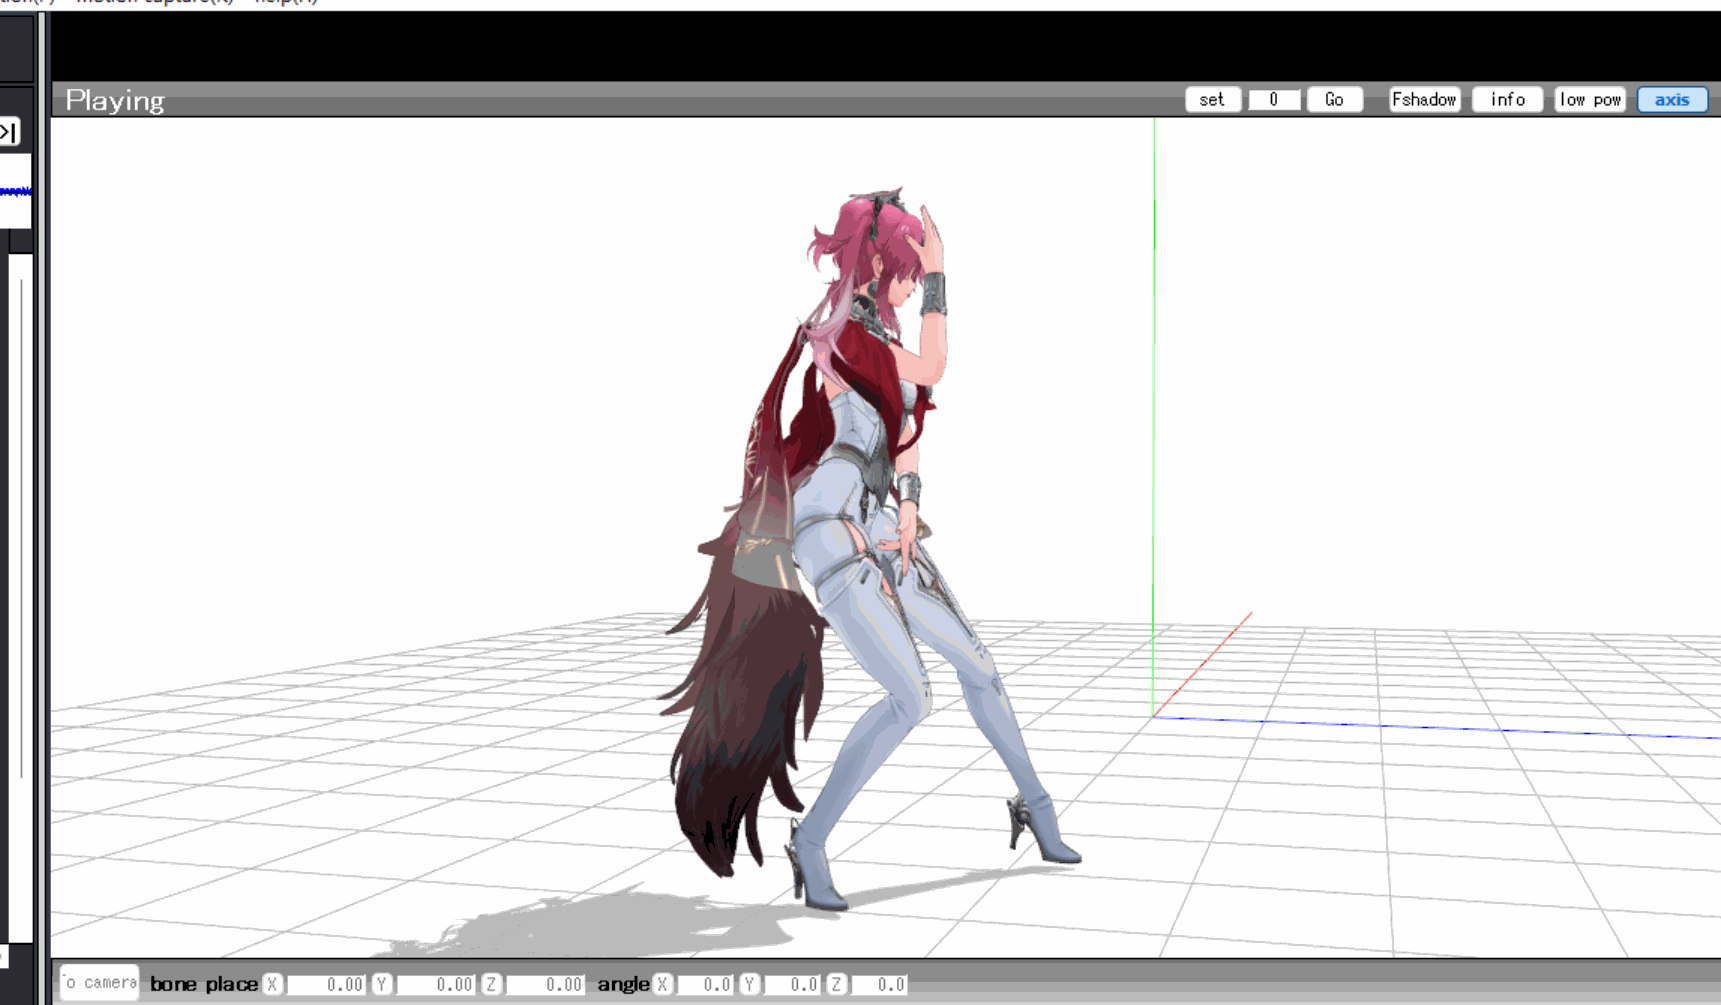The image size is (1721, 1005).
Task: Click the 'Playing' status text
Action: pyautogui.click(x=115, y=100)
